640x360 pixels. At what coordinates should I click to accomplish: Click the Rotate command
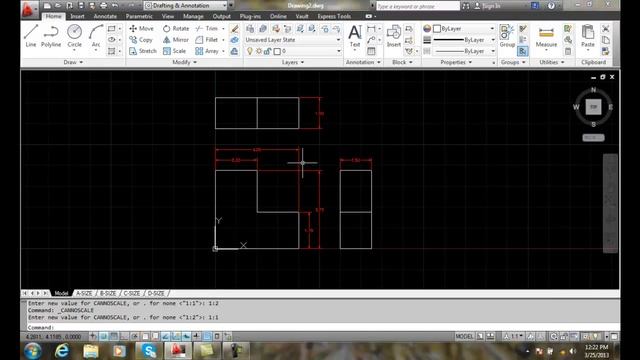pos(176,29)
